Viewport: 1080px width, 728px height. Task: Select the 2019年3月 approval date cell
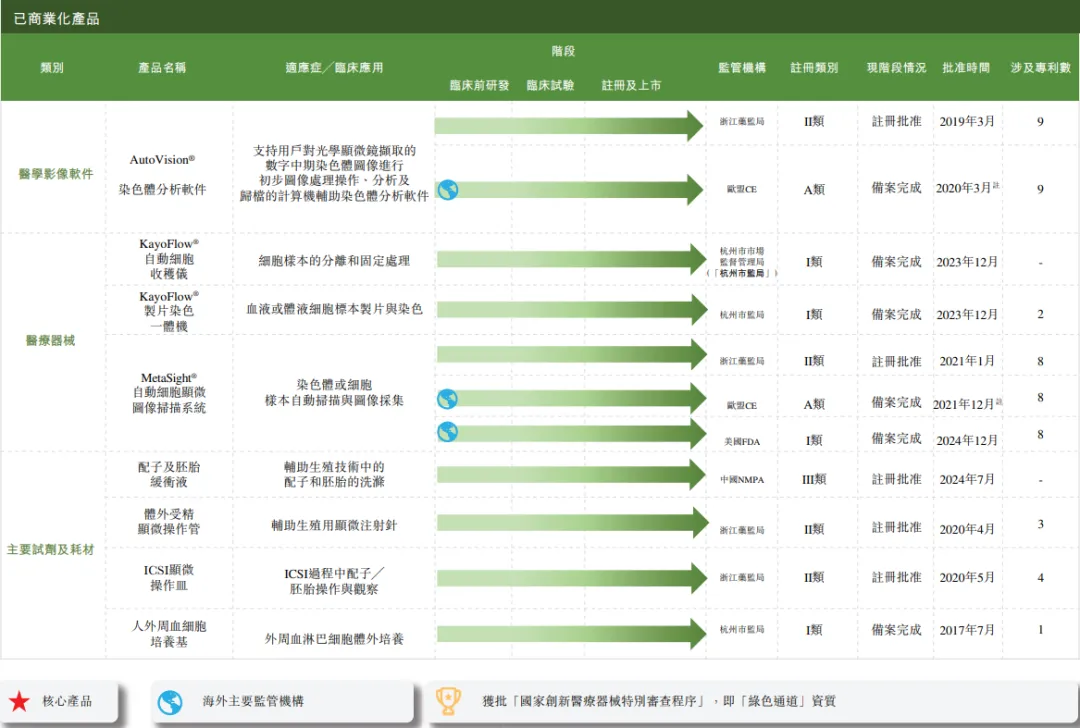coord(965,119)
